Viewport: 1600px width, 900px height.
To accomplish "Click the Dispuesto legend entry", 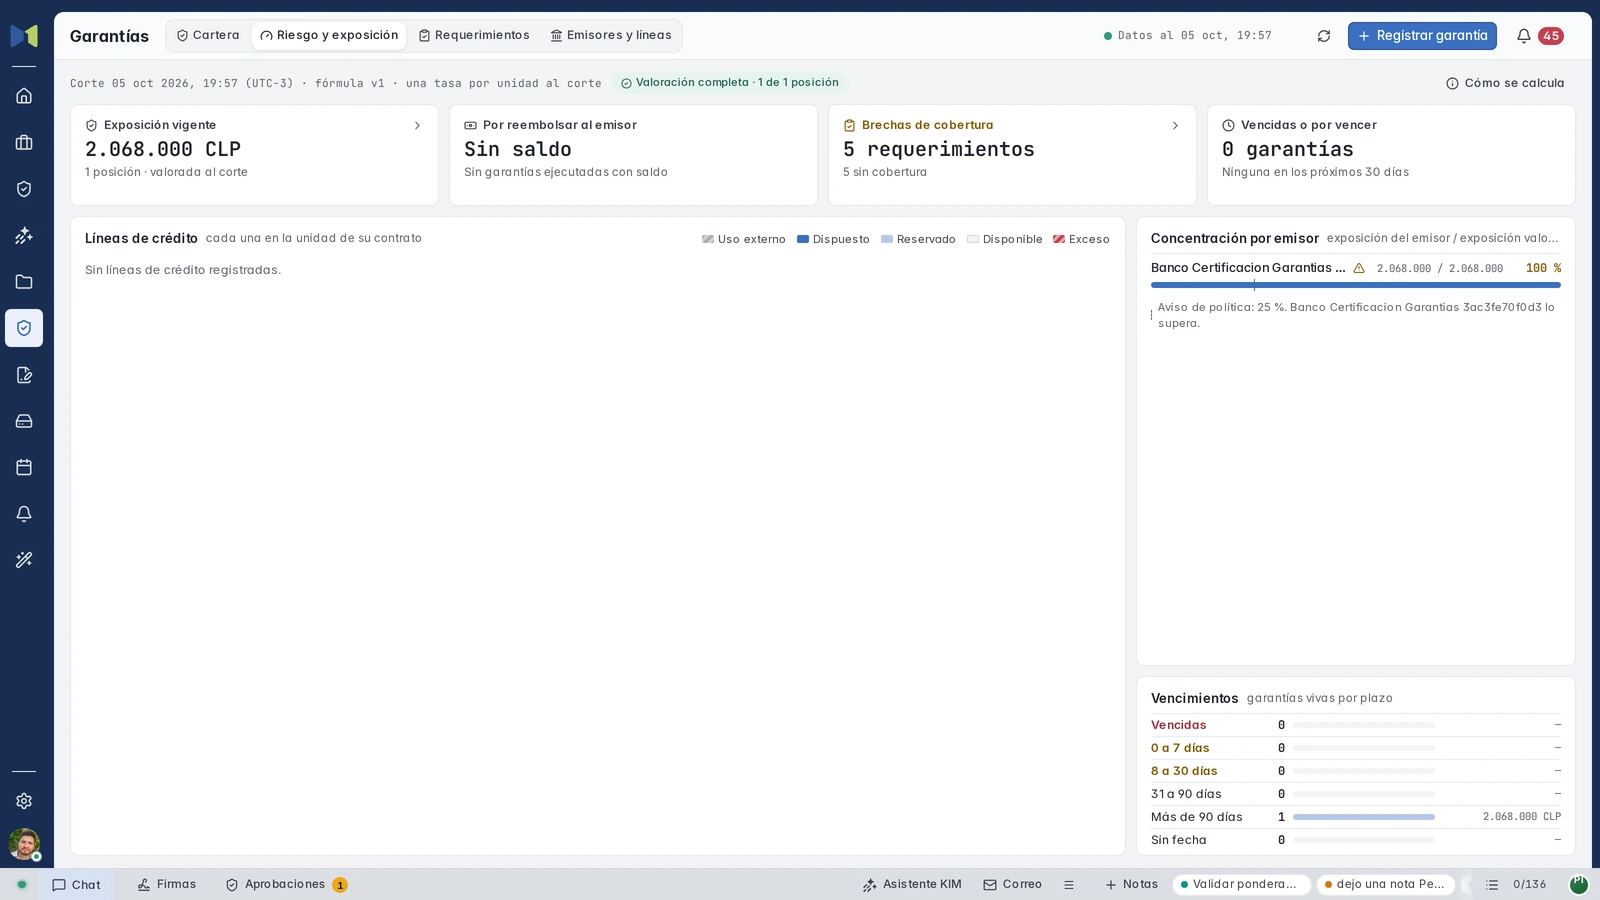I will pos(833,240).
